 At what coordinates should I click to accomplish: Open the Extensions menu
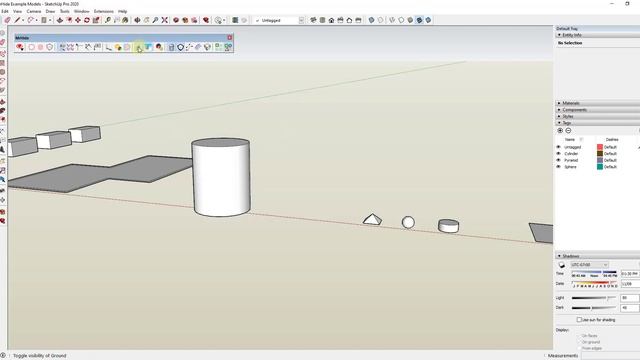(104, 11)
